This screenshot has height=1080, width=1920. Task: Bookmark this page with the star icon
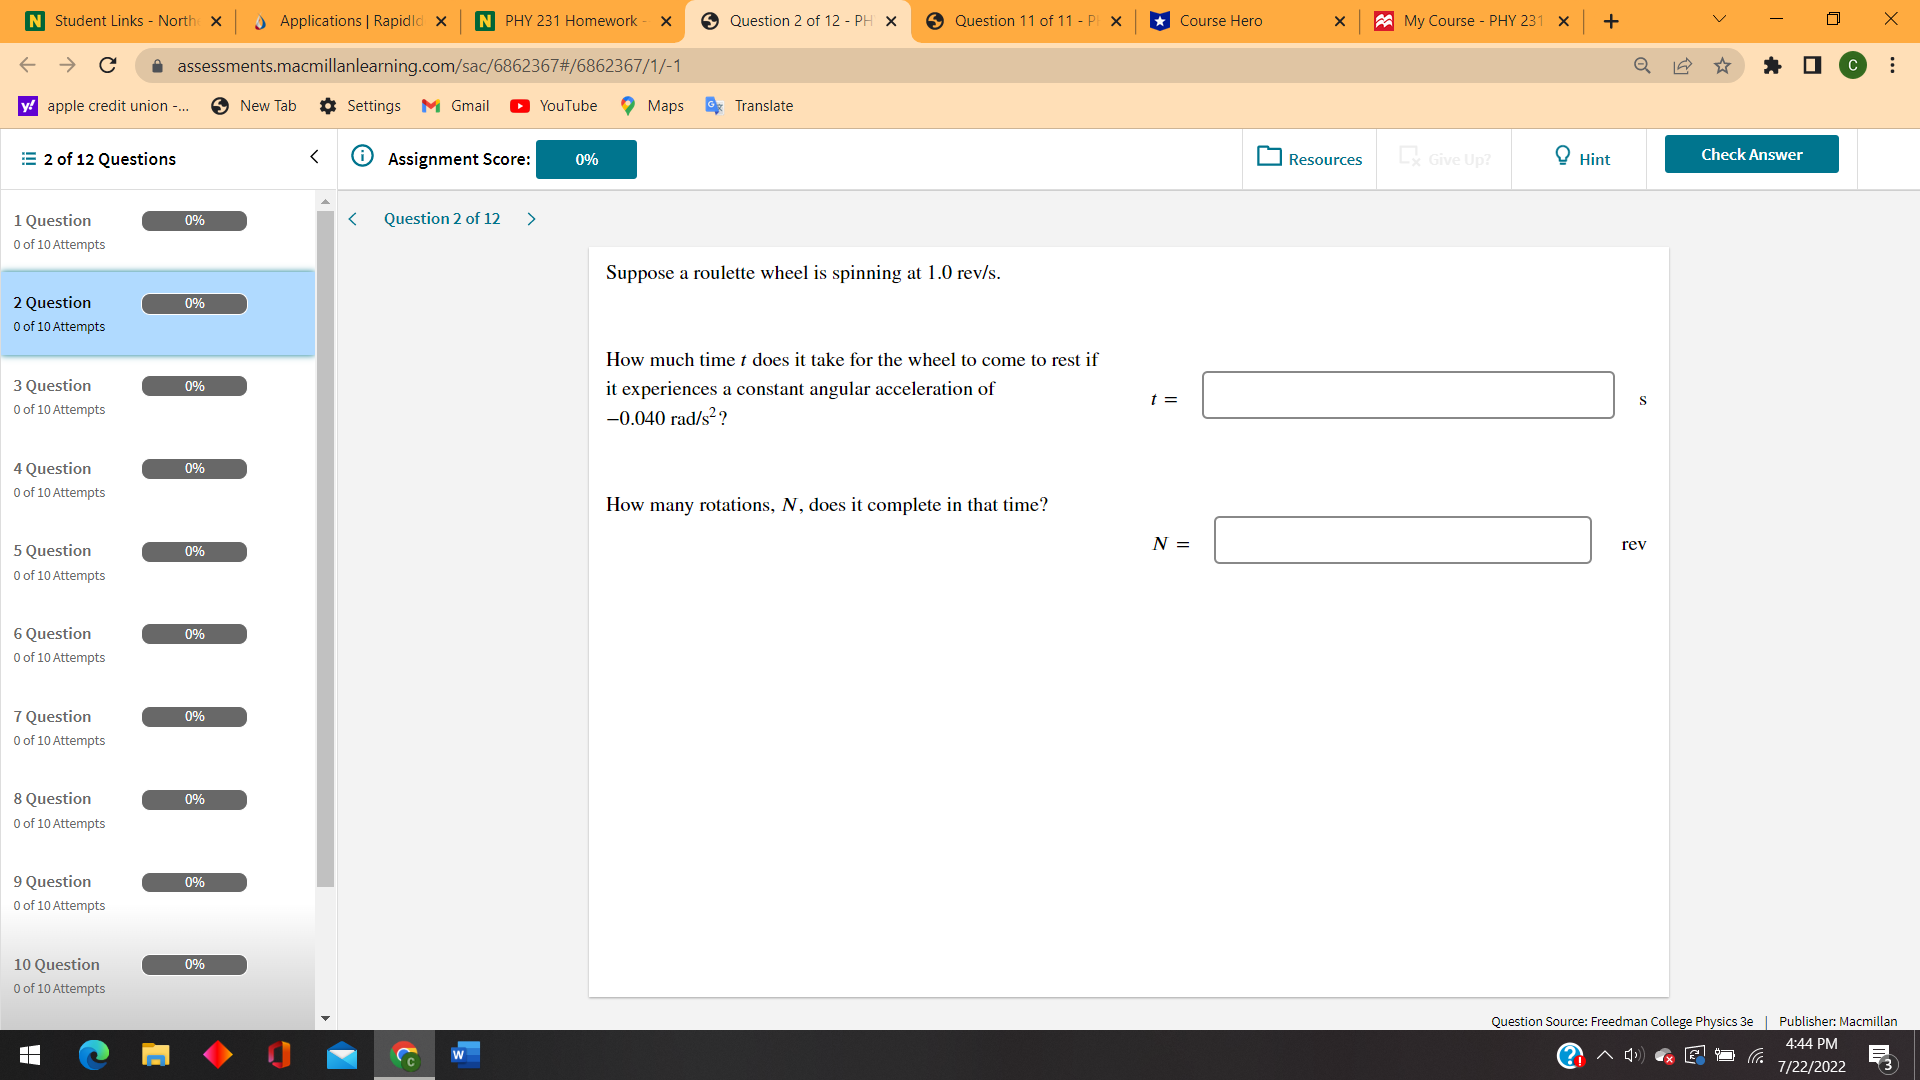coord(1722,66)
